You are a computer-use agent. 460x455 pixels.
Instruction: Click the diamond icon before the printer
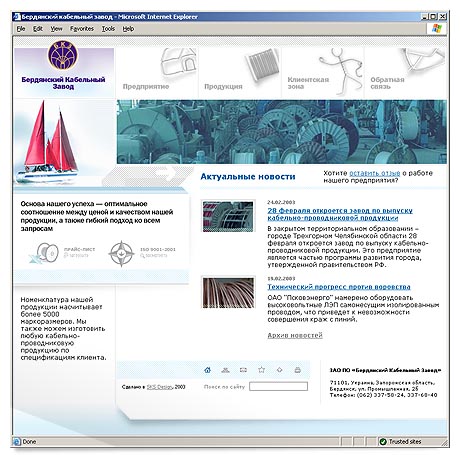[x=280, y=370]
